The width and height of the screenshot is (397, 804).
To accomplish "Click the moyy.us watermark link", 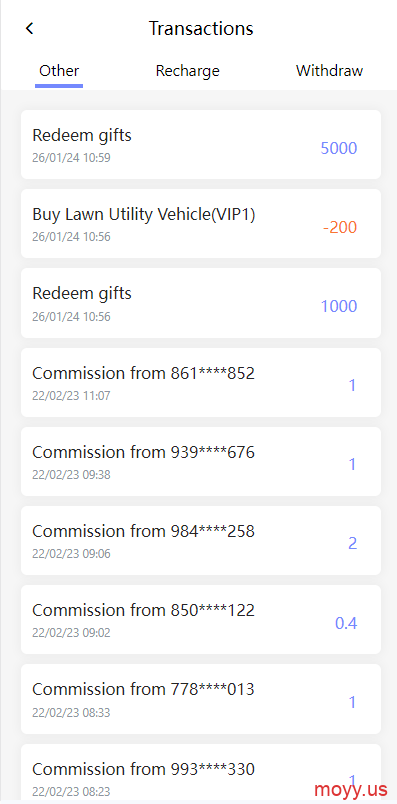I will (x=351, y=790).
